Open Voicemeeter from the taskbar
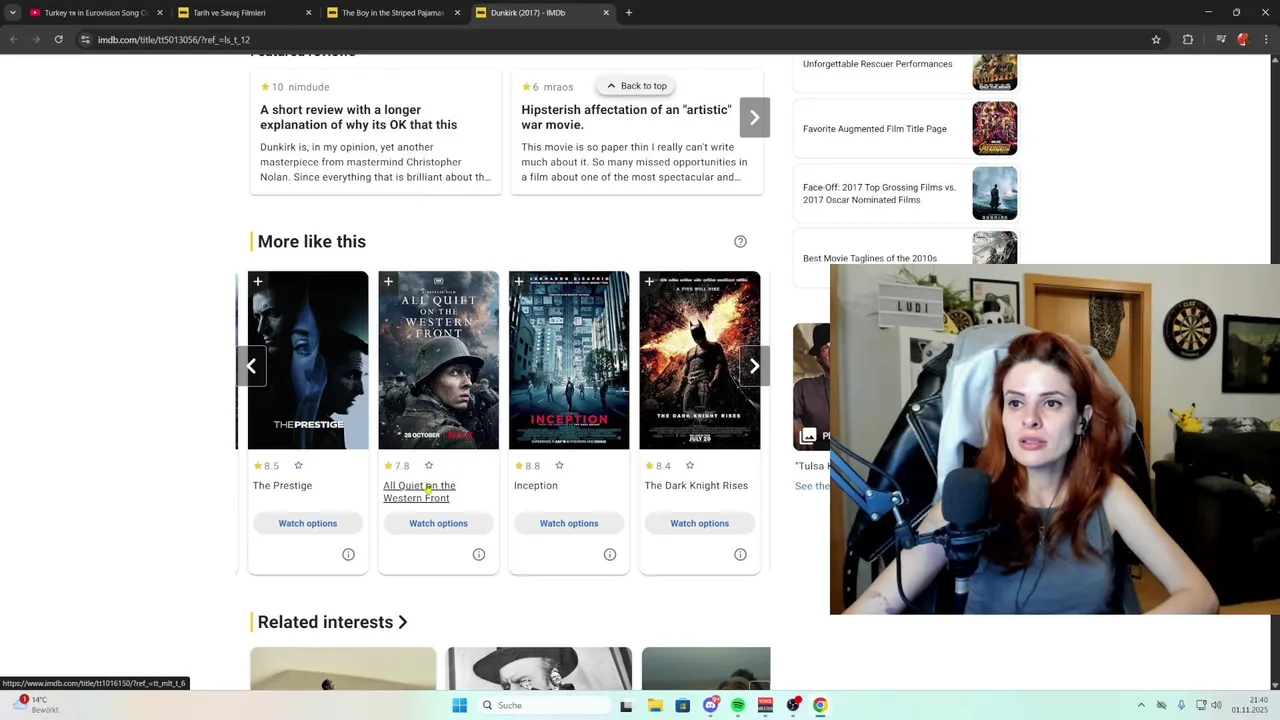 pos(765,705)
